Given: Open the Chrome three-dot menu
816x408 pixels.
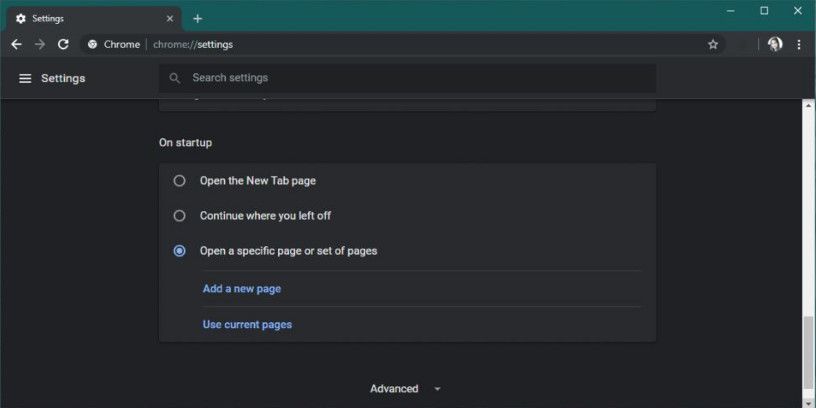Looking at the screenshot, I should [799, 44].
